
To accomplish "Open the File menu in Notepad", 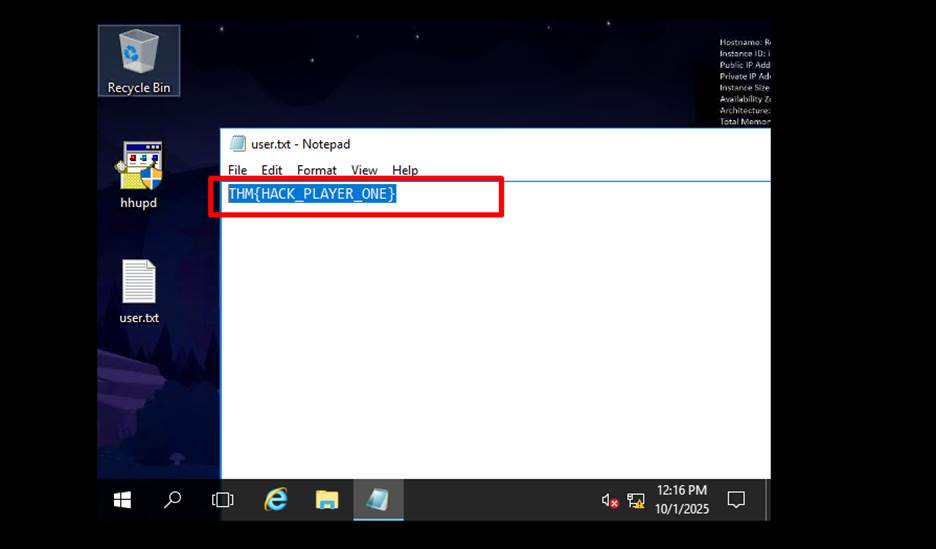I will (237, 170).
